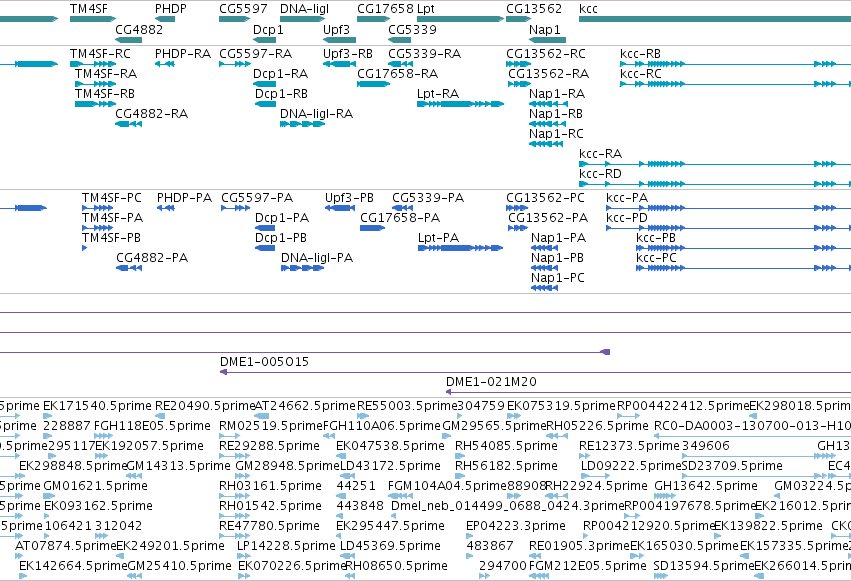Click transcript kcc-RA

600,154
